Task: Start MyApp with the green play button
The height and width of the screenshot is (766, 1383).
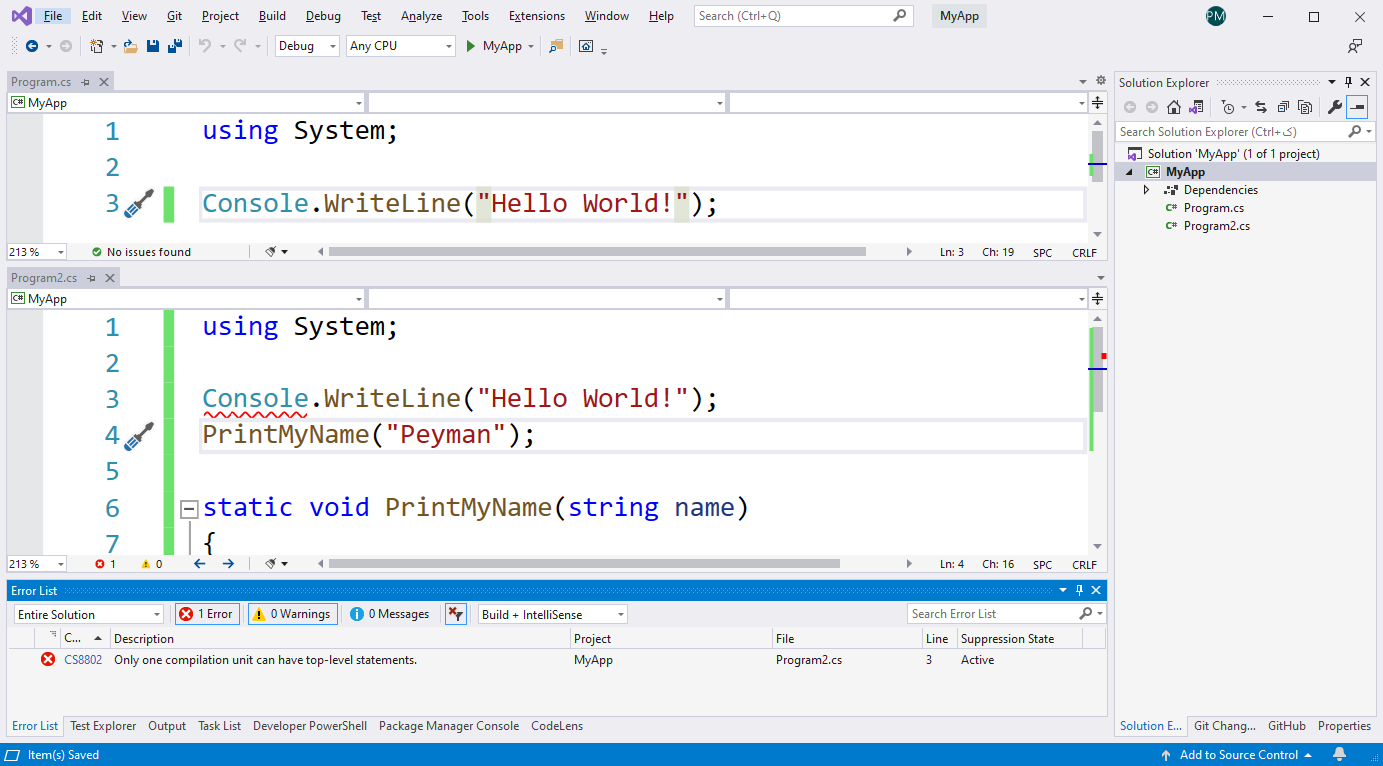Action: tap(471, 46)
